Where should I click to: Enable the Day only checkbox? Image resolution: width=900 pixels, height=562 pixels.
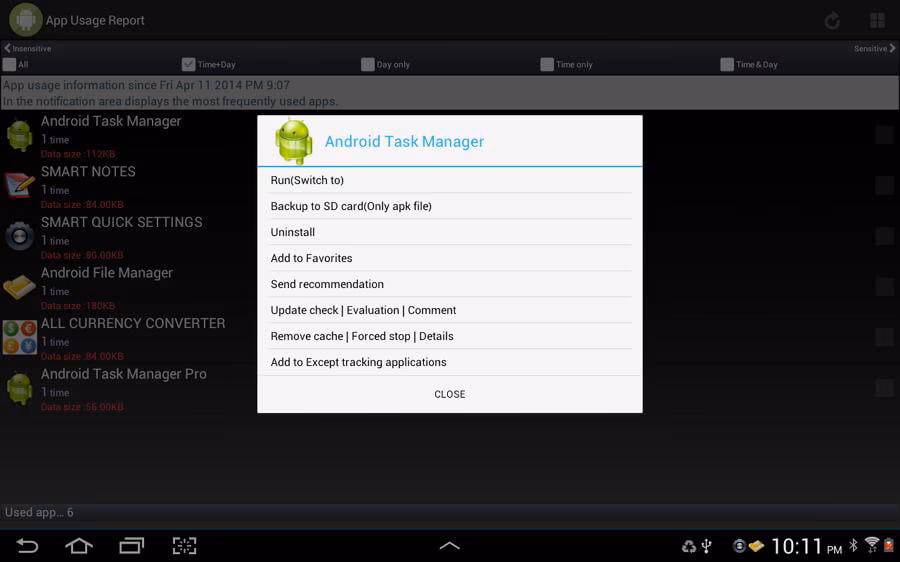point(368,64)
